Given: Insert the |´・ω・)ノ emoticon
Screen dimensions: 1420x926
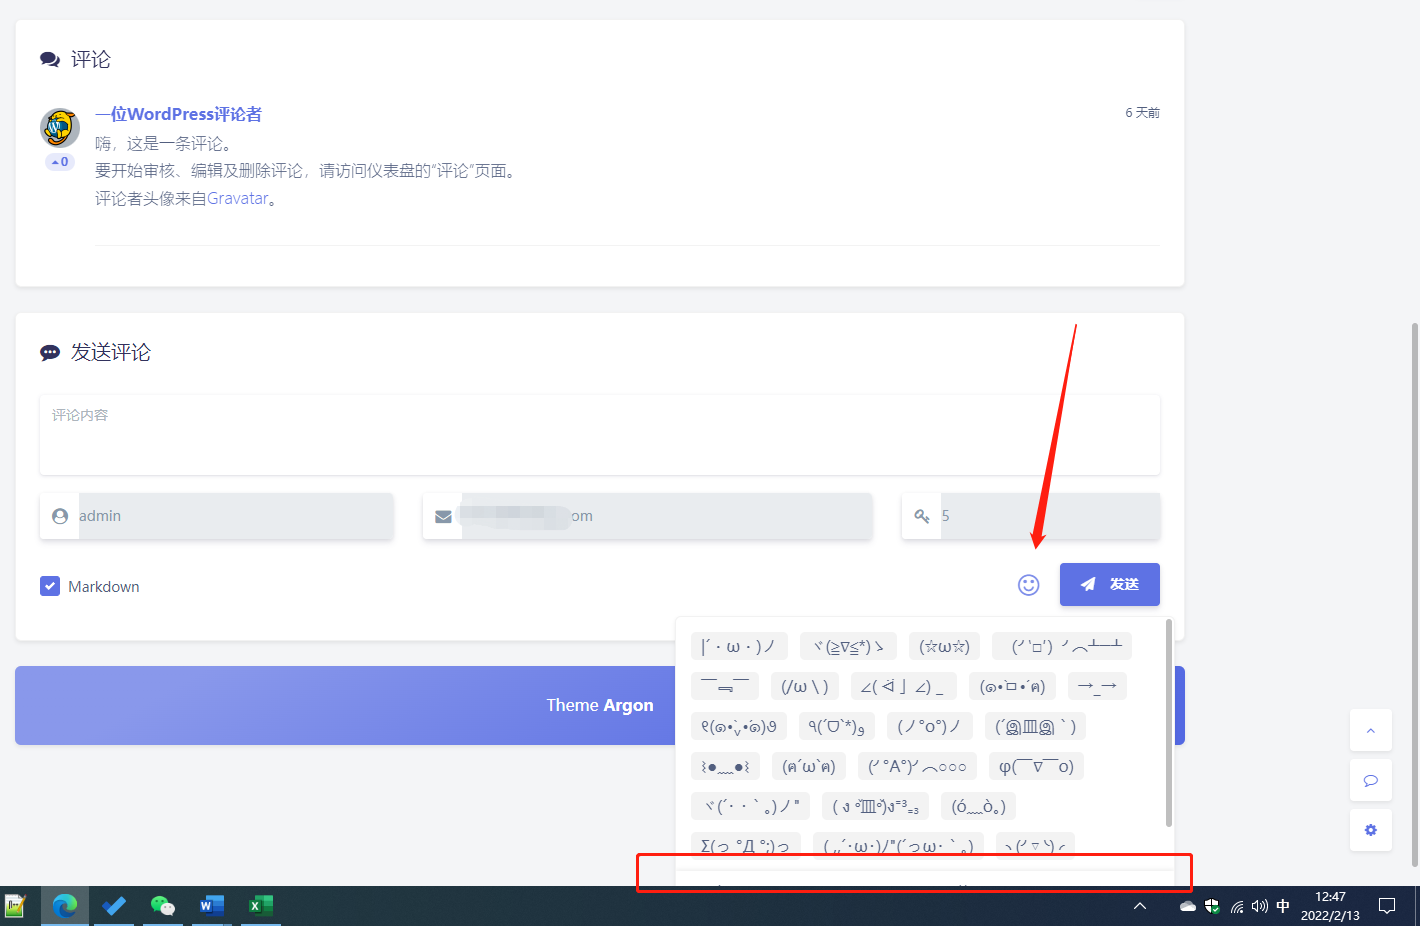Looking at the screenshot, I should [739, 646].
